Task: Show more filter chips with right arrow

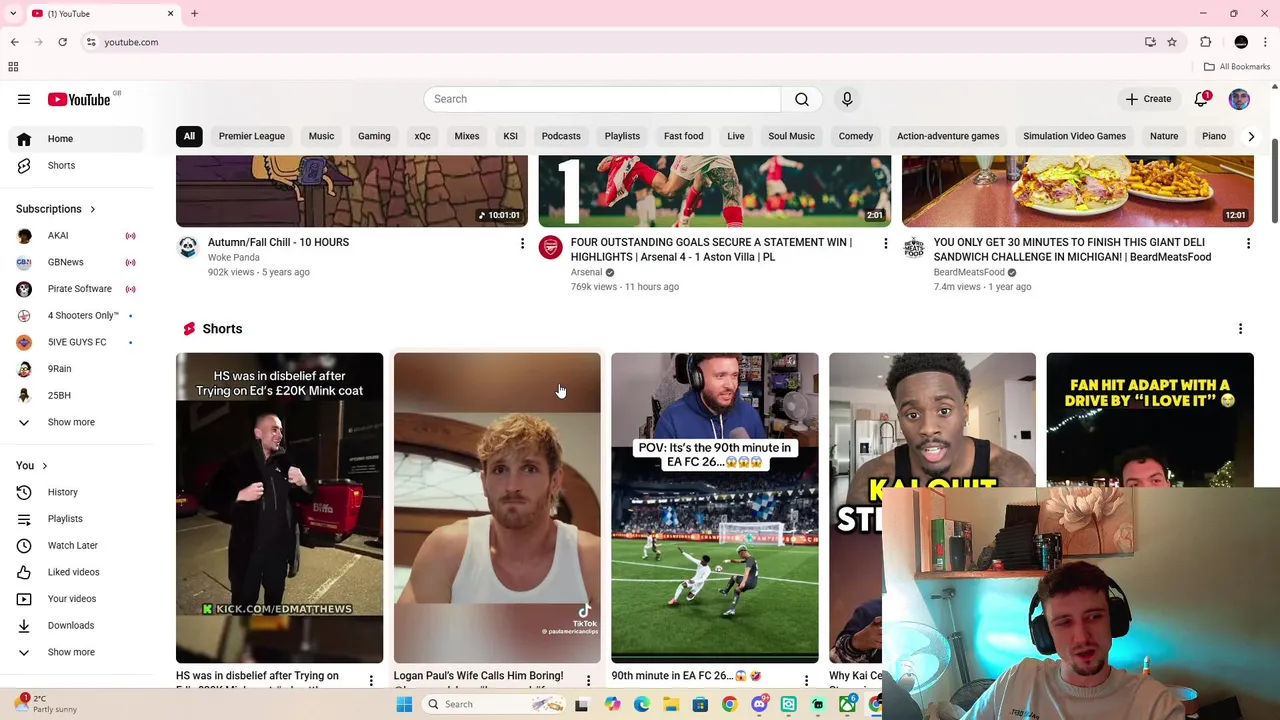Action: [x=1250, y=136]
